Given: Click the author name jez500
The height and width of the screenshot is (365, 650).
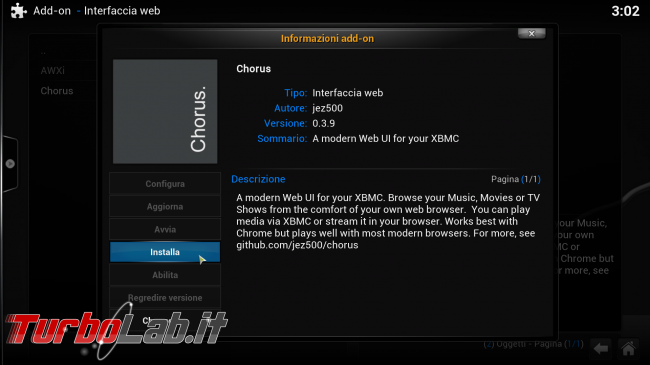Looking at the screenshot, I should point(327,108).
